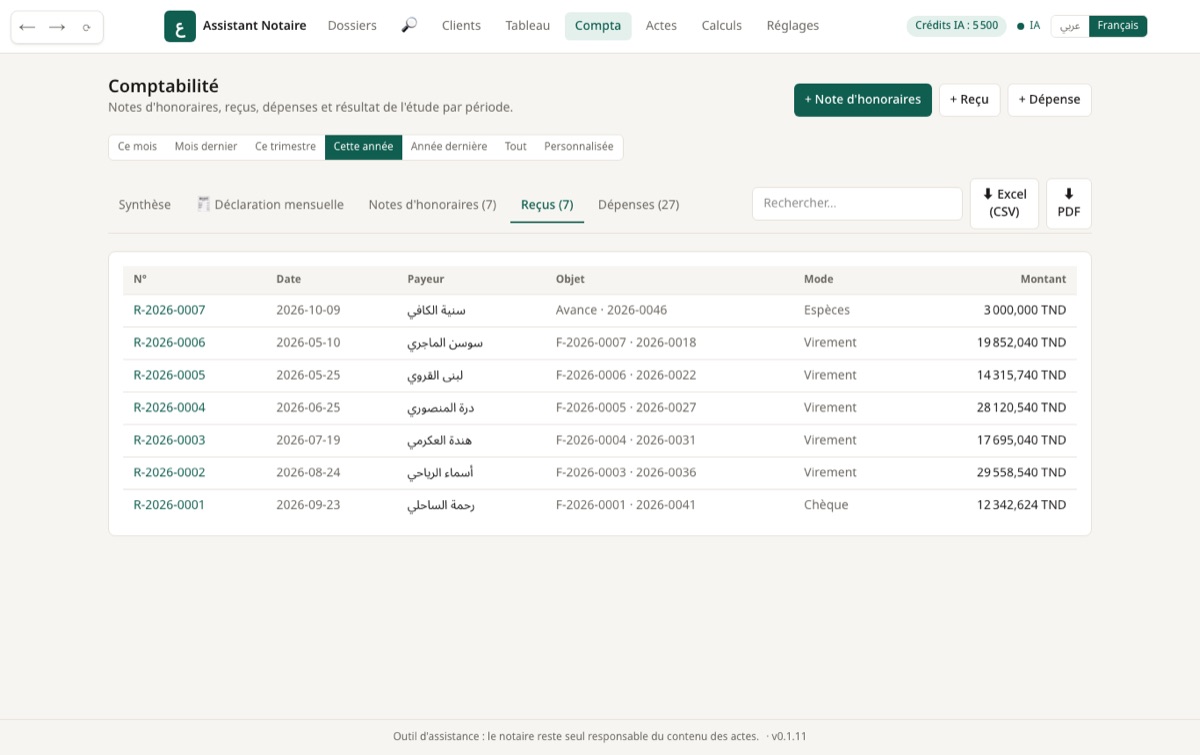Screen dimensions: 1200x755
Task: Click the green Assistant Notaire logo
Action: click(x=180, y=26)
